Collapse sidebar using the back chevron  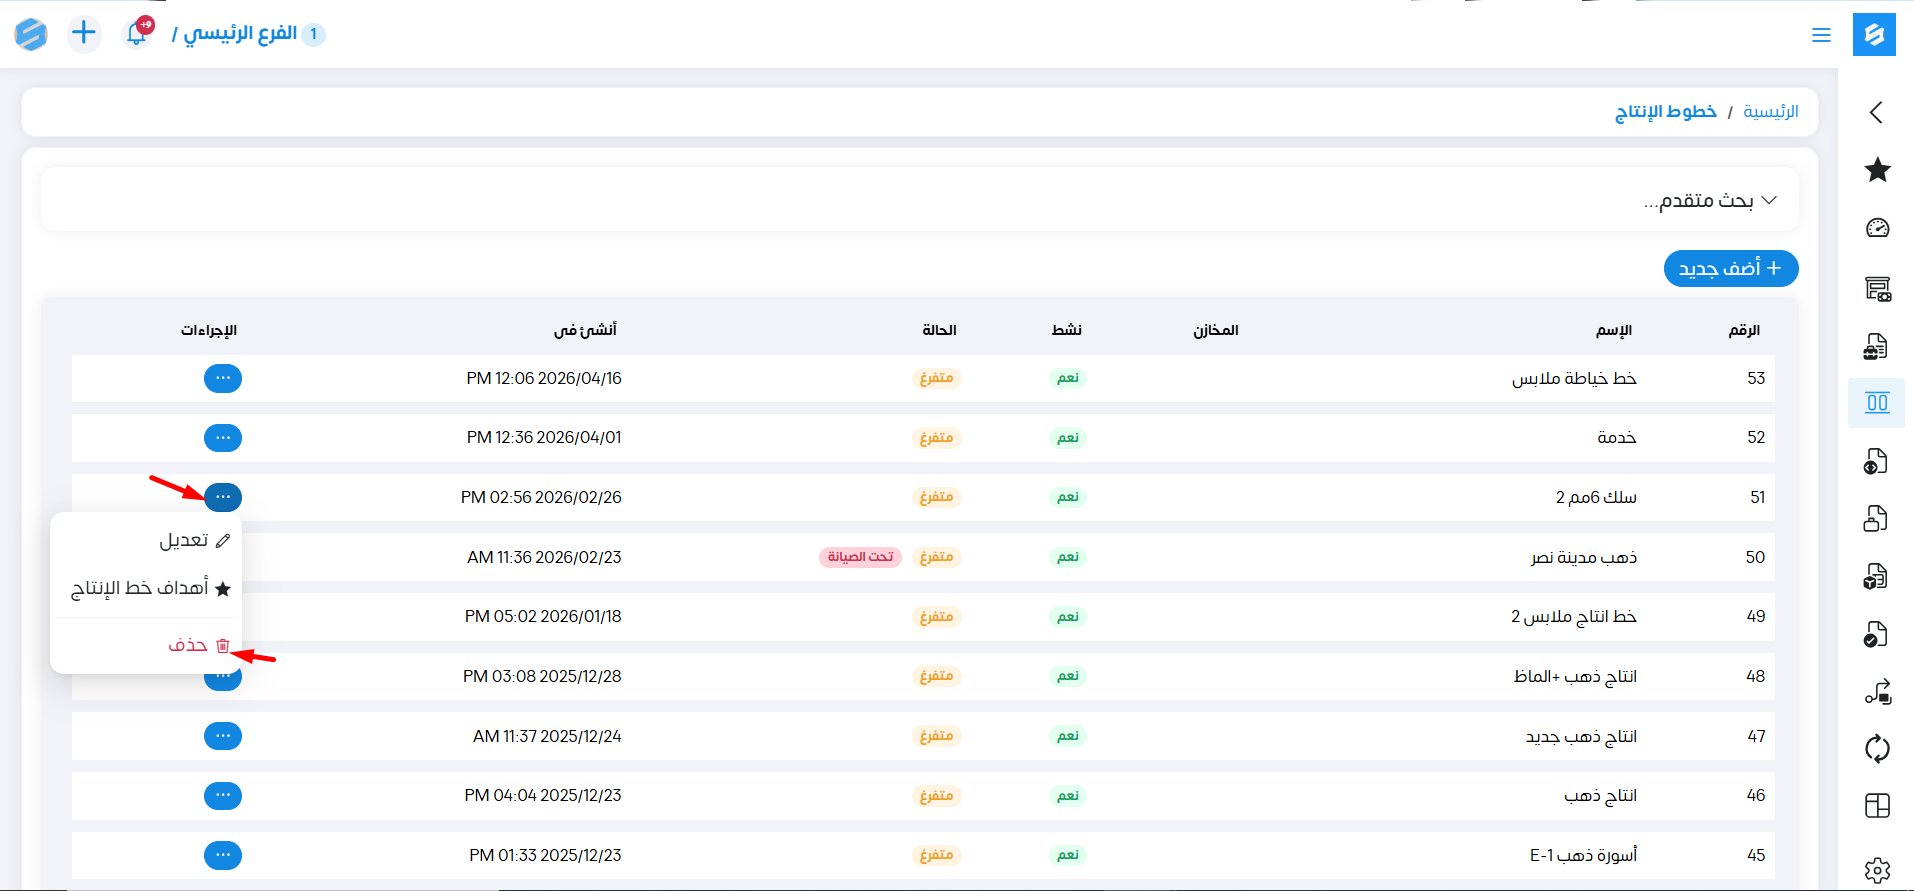point(1876,112)
